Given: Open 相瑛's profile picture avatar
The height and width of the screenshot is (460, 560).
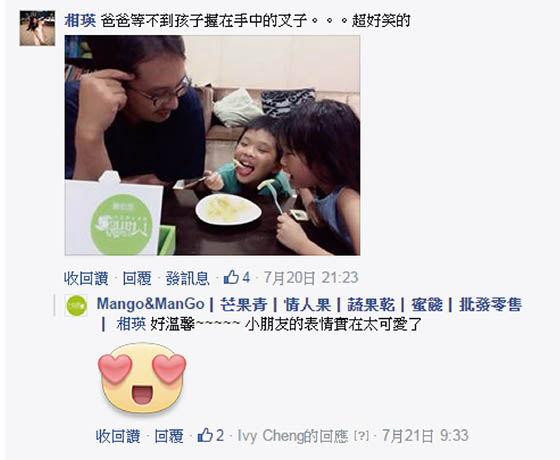Looking at the screenshot, I should coord(38,28).
